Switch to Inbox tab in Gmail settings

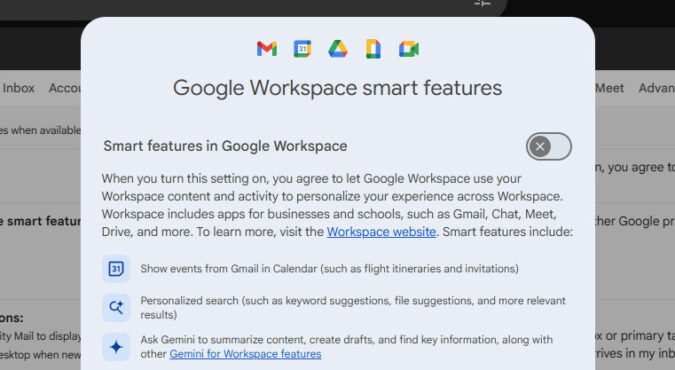(18, 88)
